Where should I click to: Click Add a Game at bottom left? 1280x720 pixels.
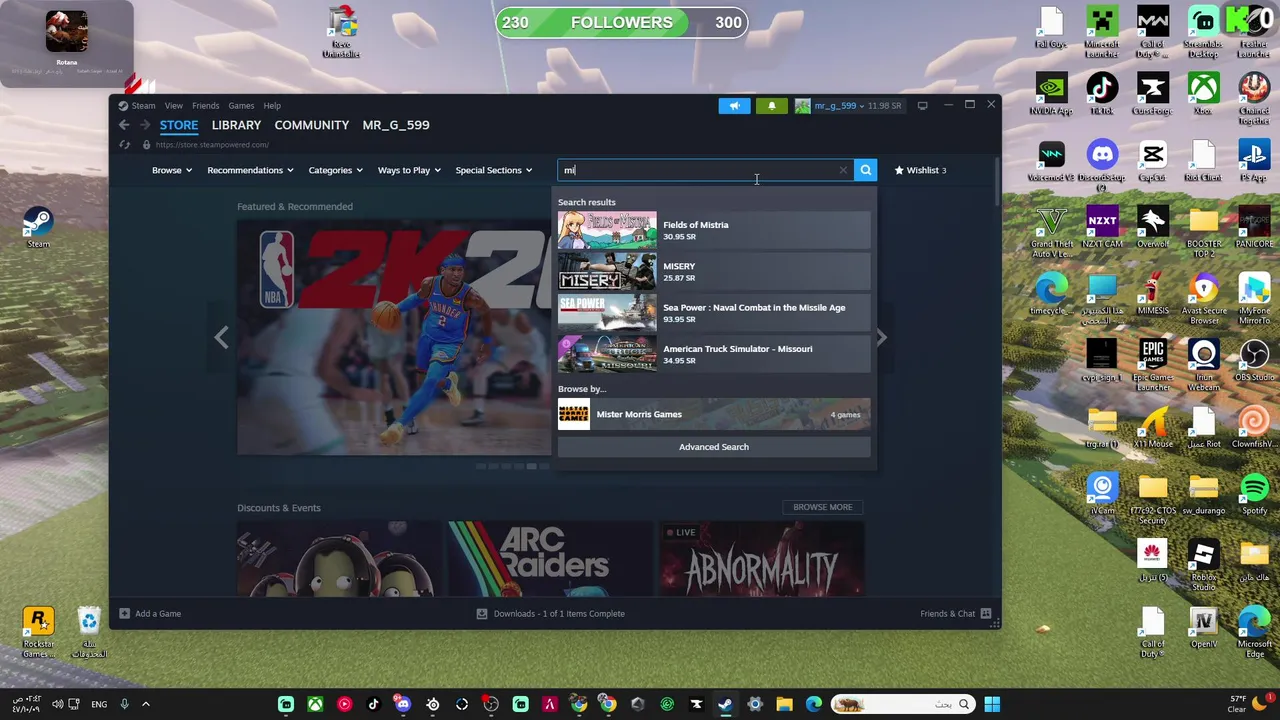(x=150, y=613)
